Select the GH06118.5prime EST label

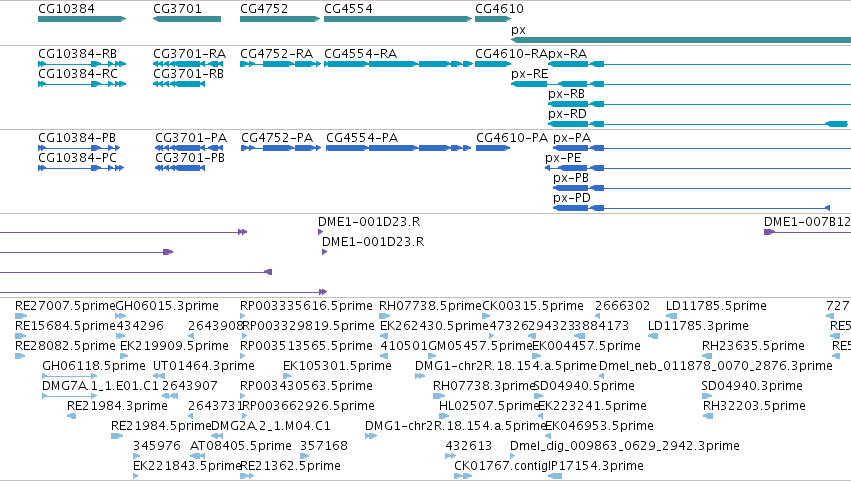tap(94, 366)
